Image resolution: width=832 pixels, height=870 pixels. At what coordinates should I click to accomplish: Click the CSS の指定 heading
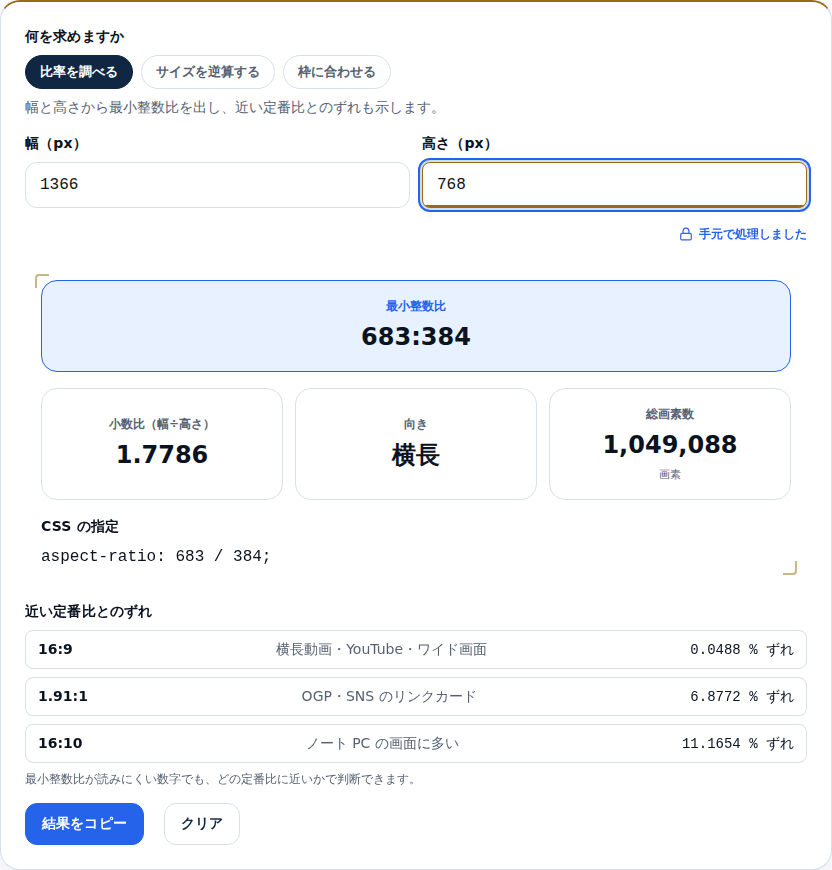pos(80,527)
